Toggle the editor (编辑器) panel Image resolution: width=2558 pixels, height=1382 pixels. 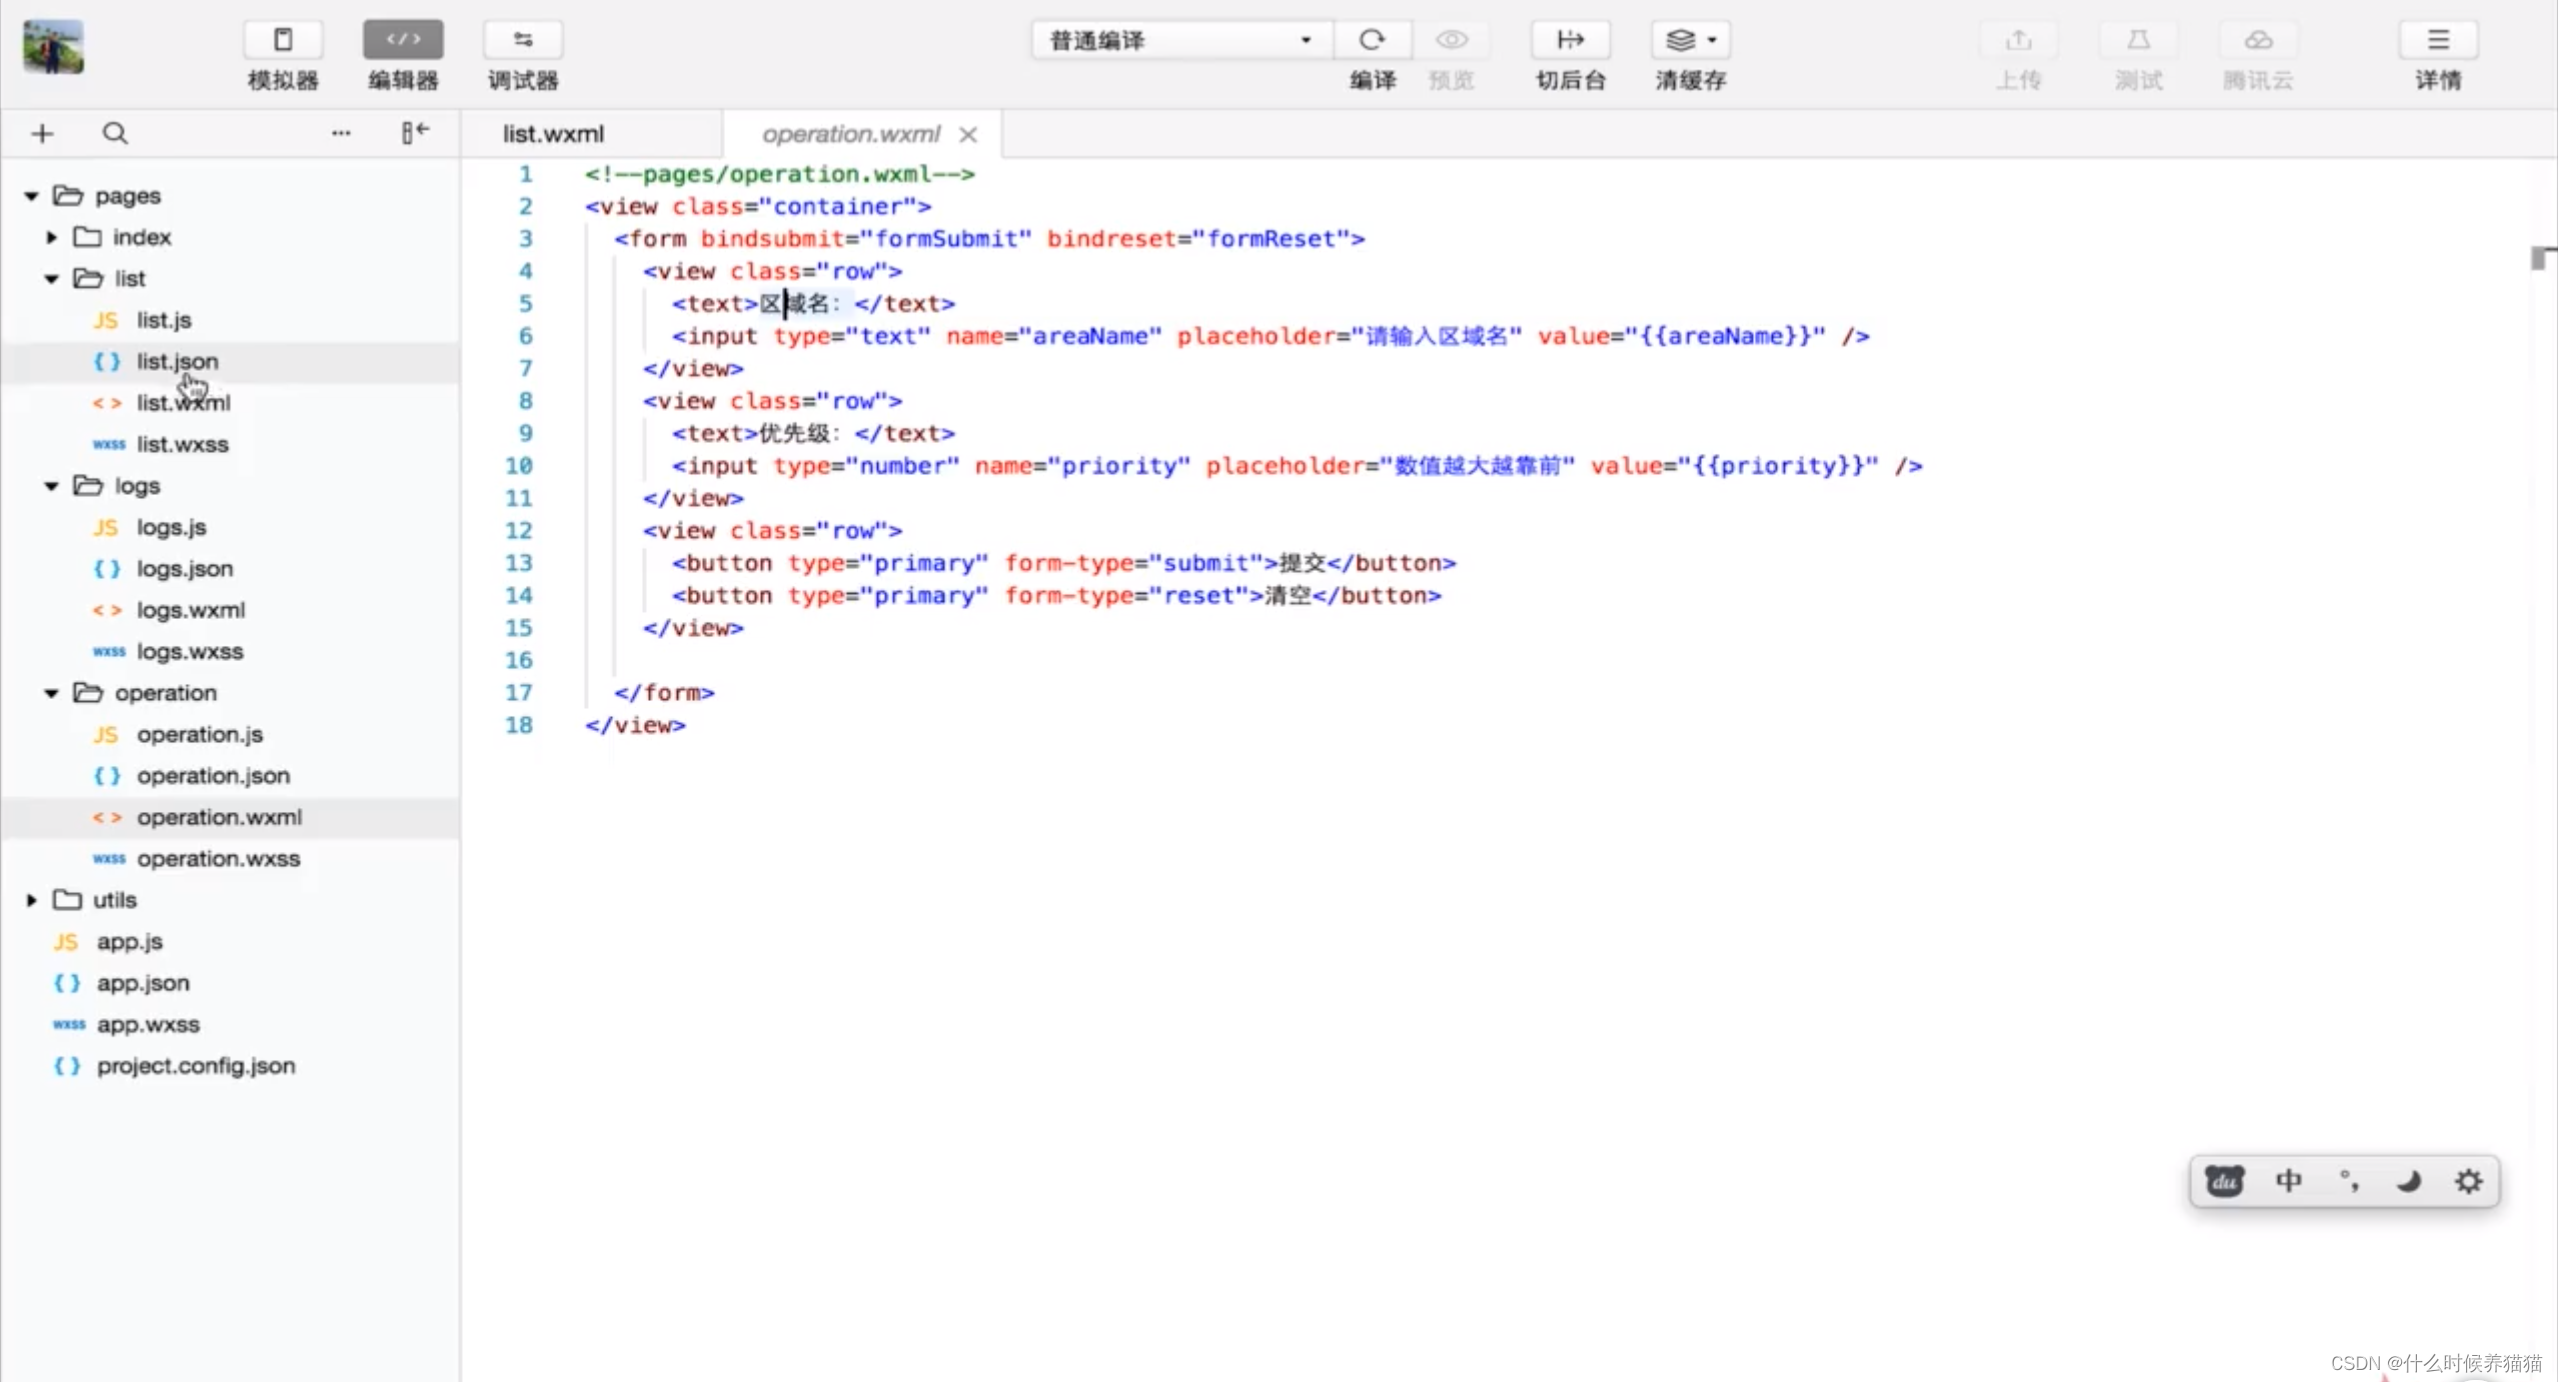click(x=403, y=40)
